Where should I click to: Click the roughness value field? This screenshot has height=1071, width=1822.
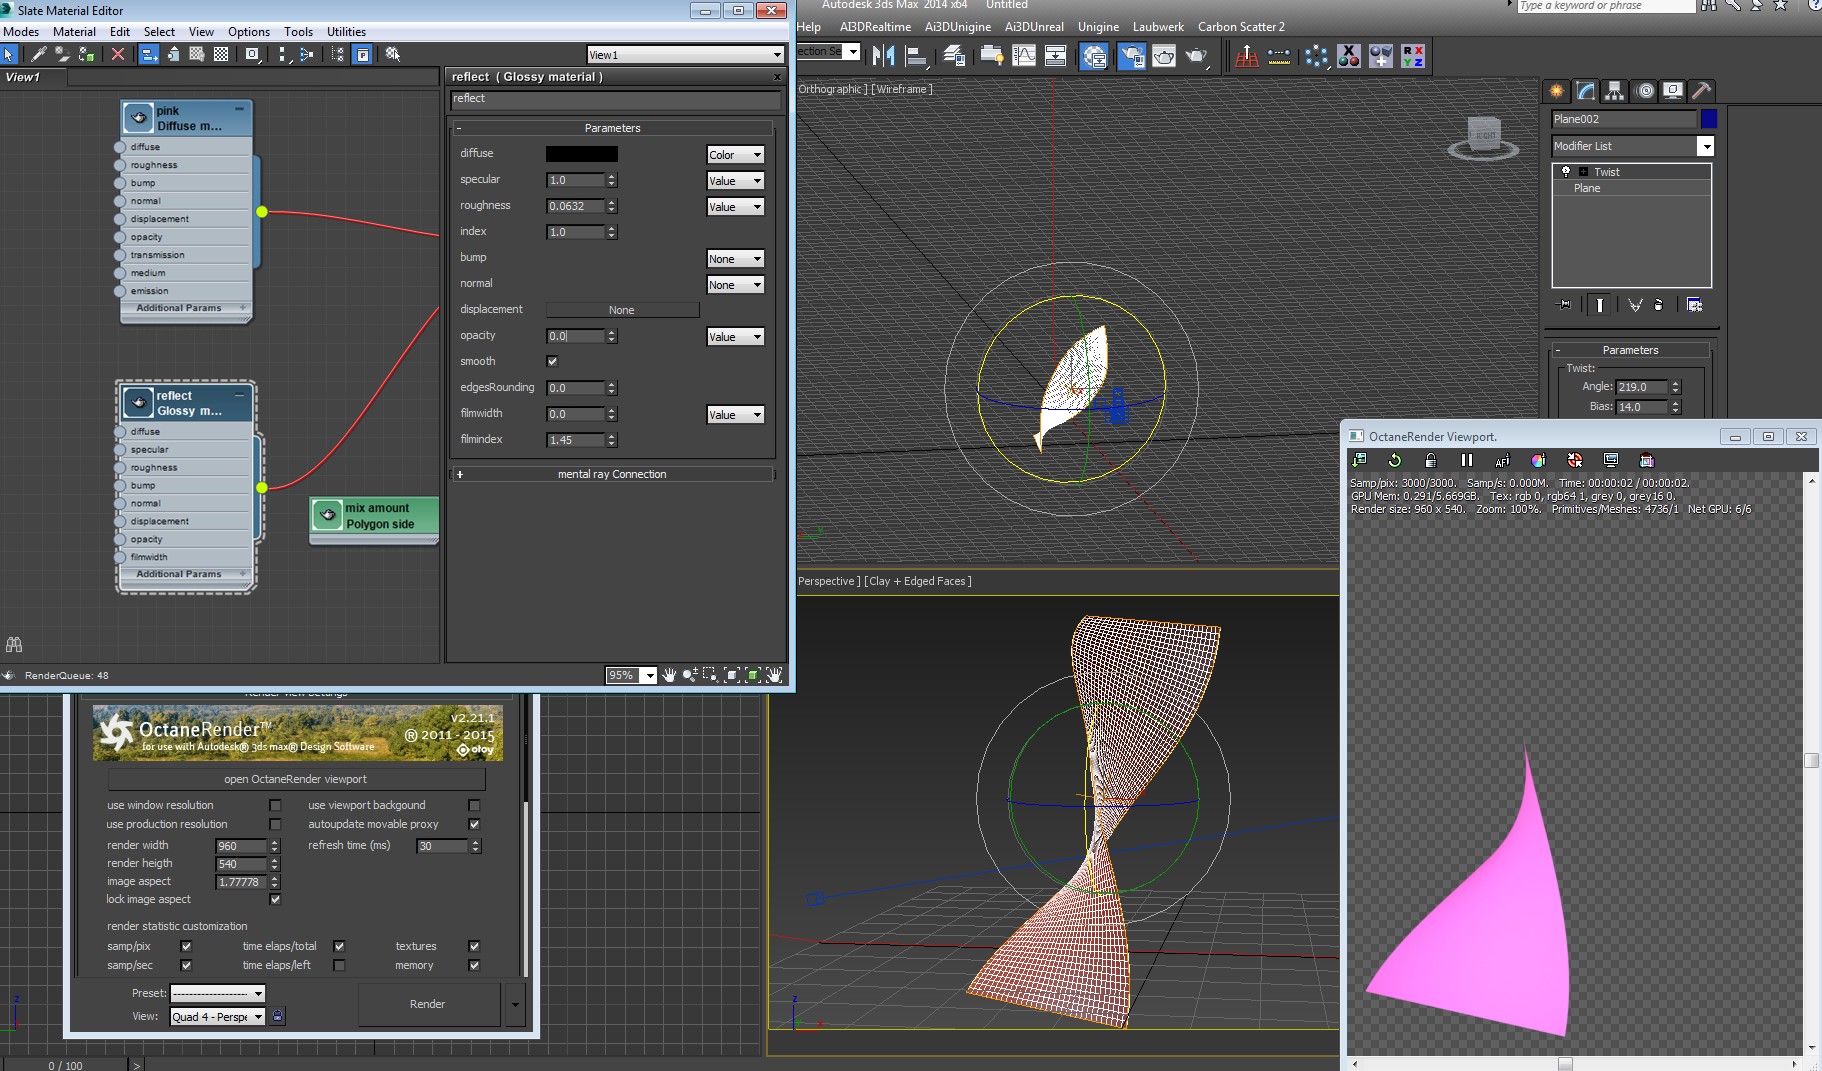click(x=576, y=206)
